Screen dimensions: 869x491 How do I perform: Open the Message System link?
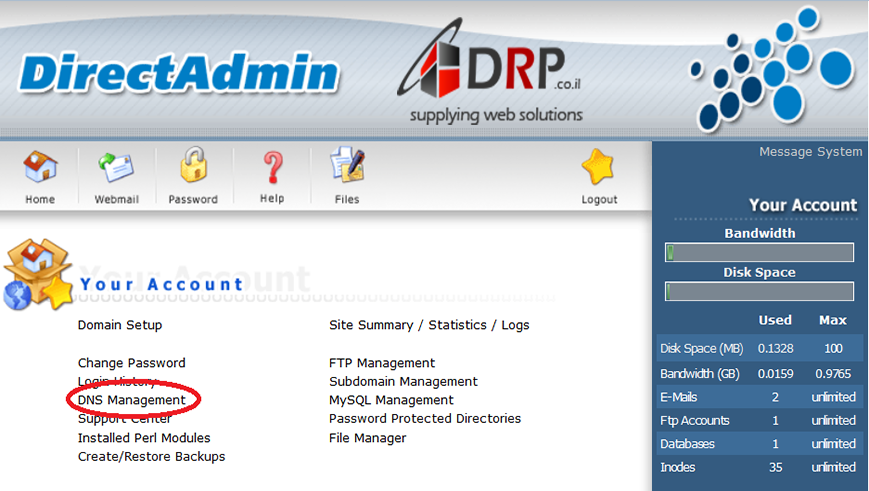810,152
